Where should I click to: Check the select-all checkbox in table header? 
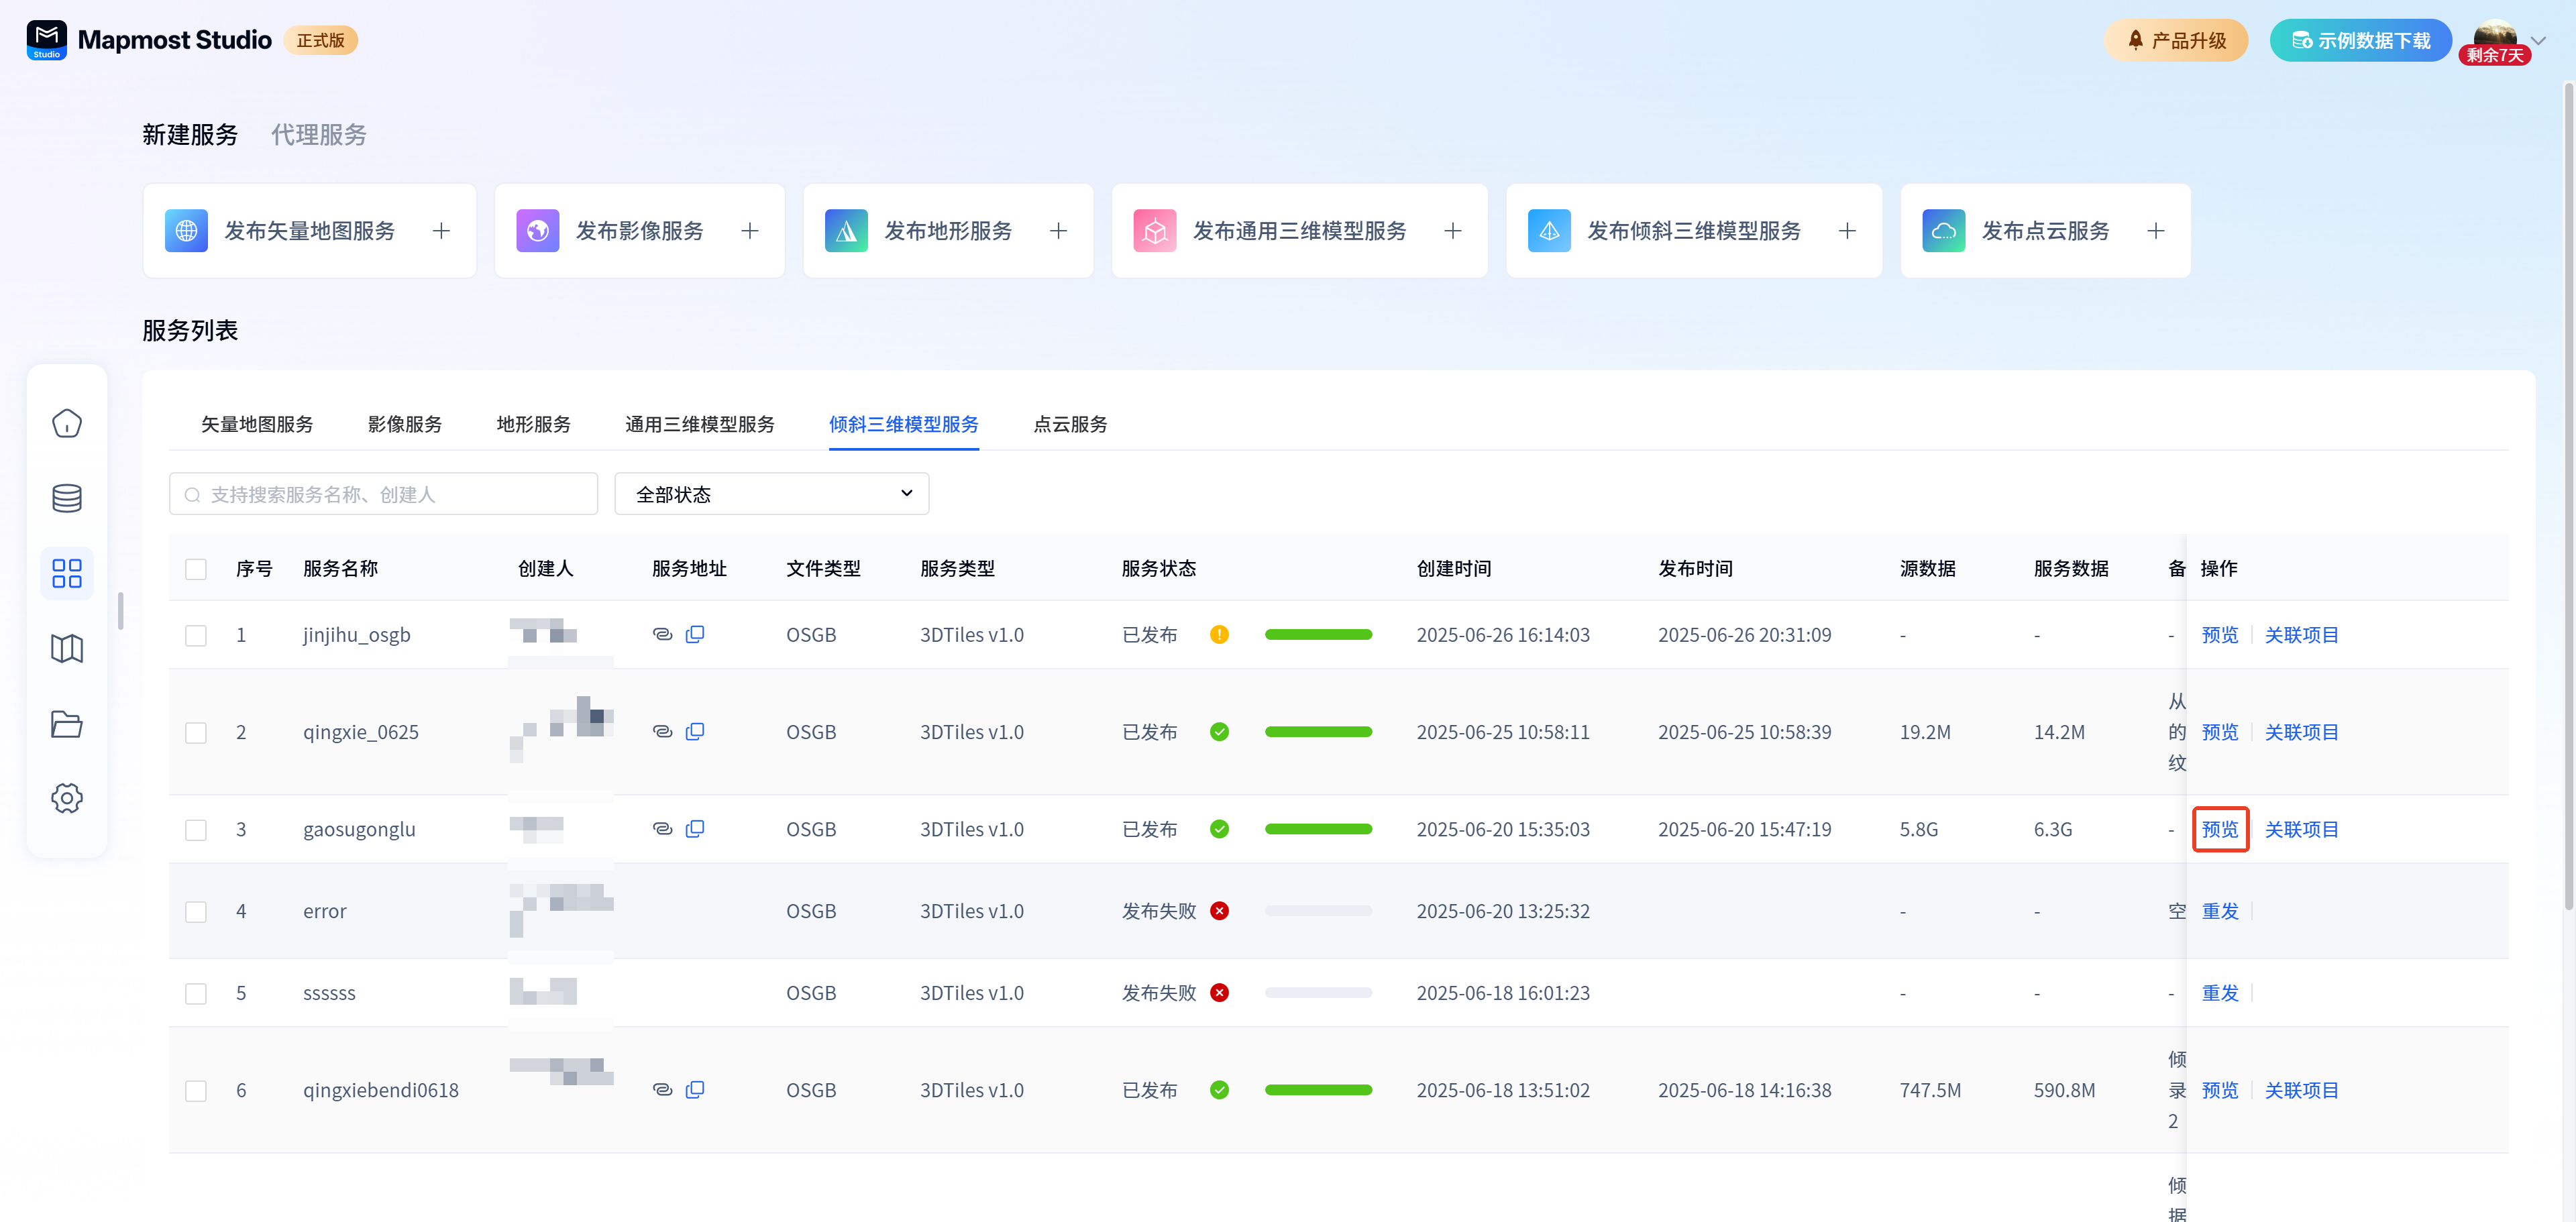click(x=196, y=569)
